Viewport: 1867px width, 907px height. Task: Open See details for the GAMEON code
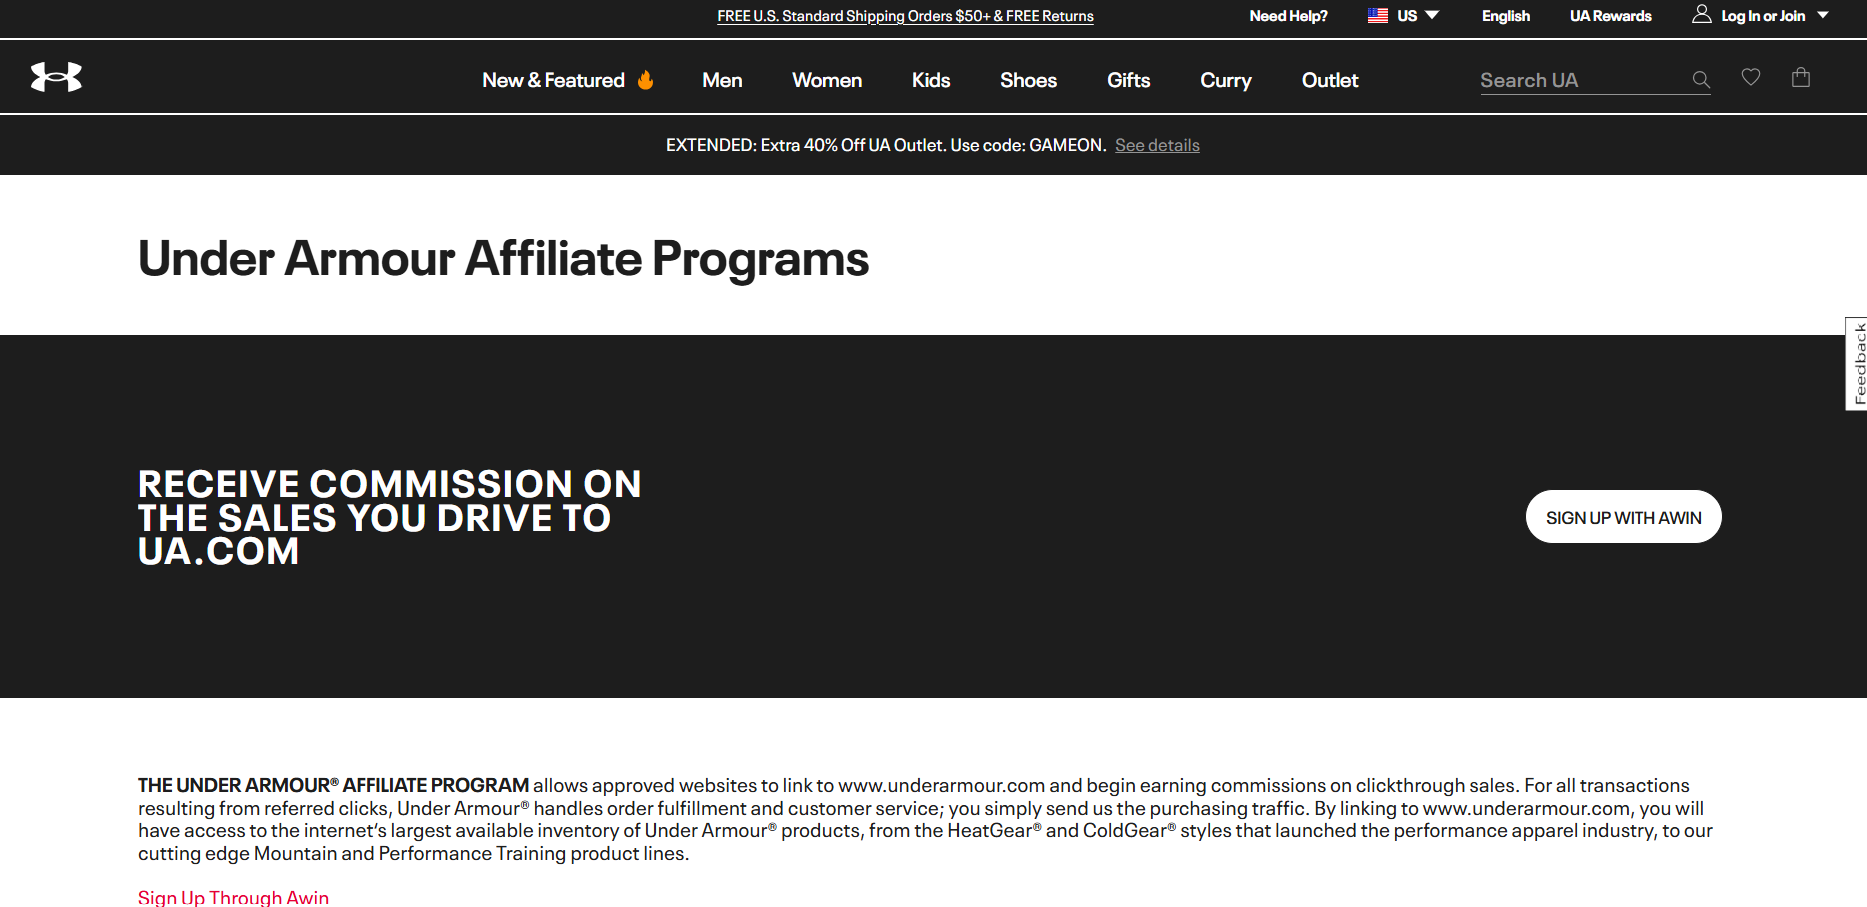point(1156,144)
